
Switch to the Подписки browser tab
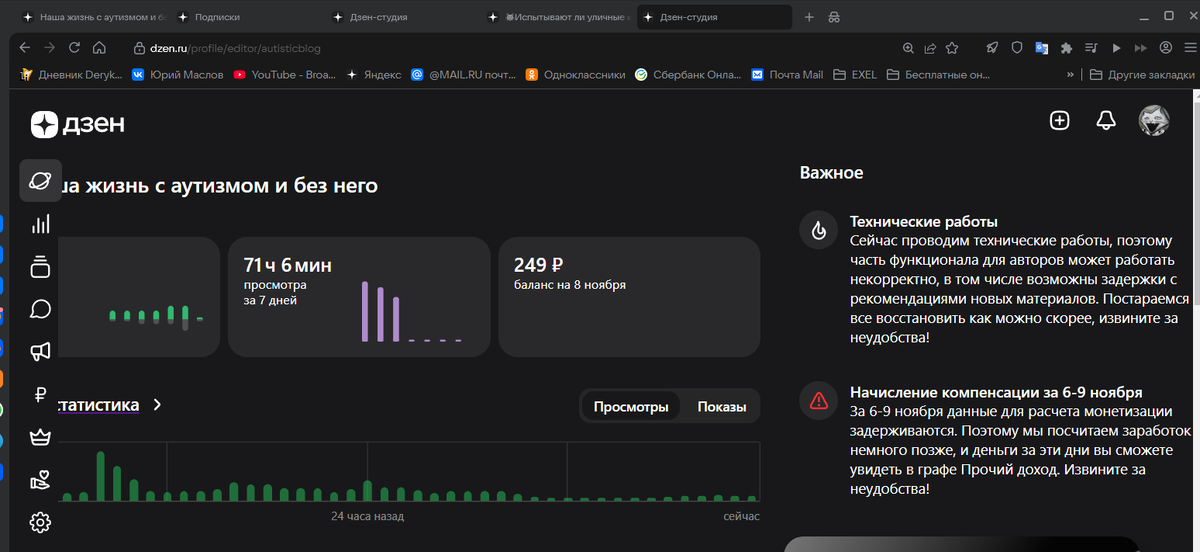tap(248, 17)
